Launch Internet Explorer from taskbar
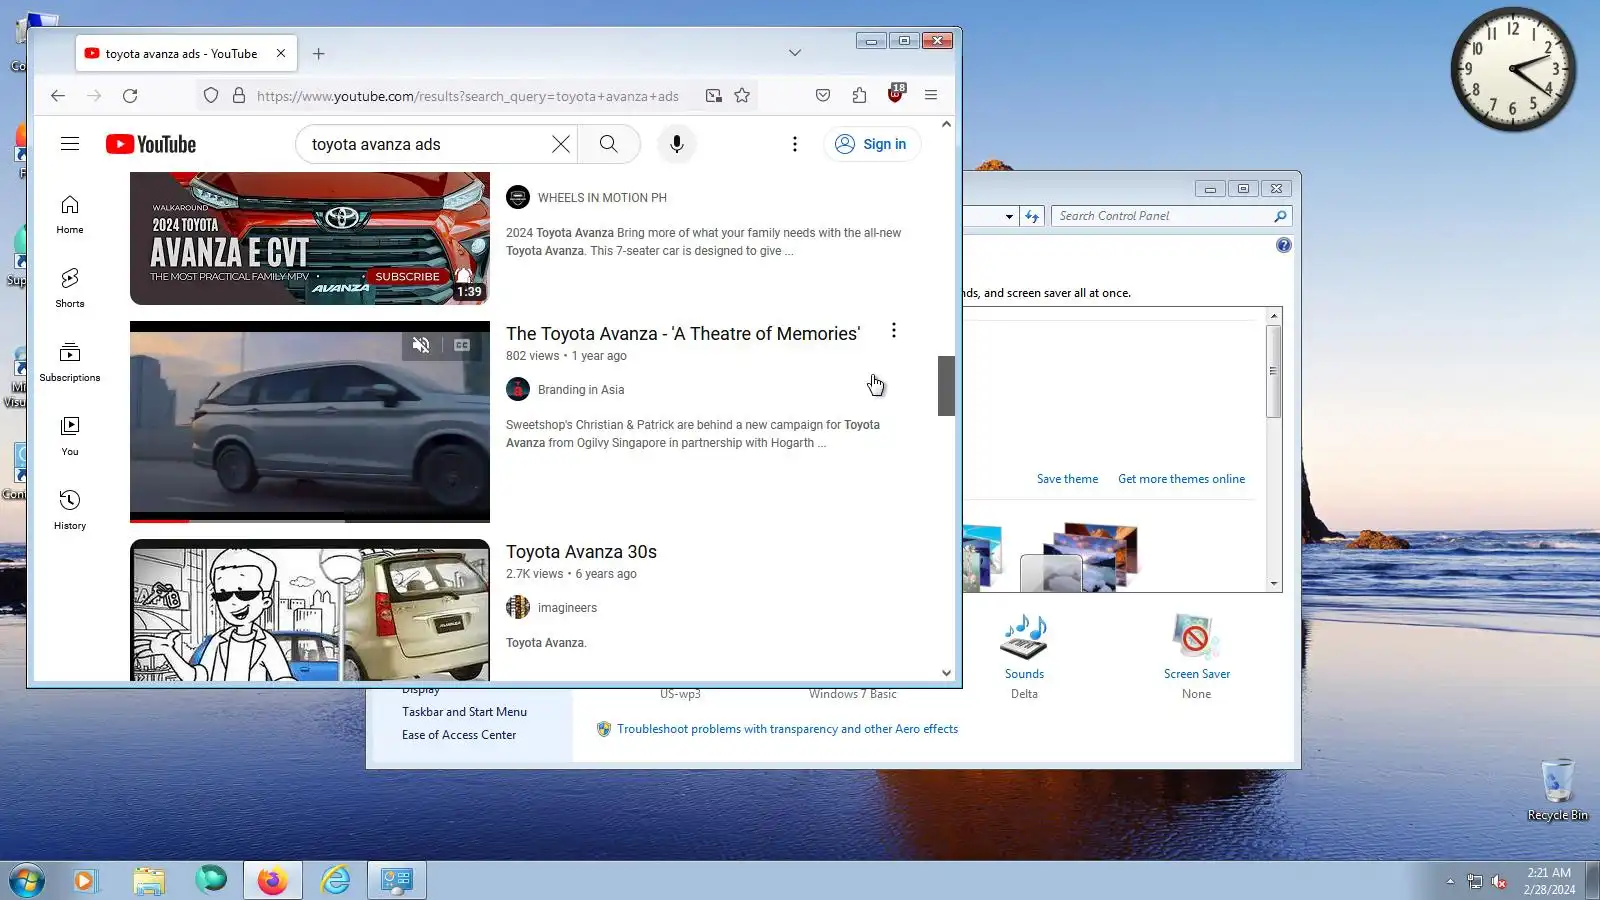Screen dimensions: 1600x900 coord(335,881)
